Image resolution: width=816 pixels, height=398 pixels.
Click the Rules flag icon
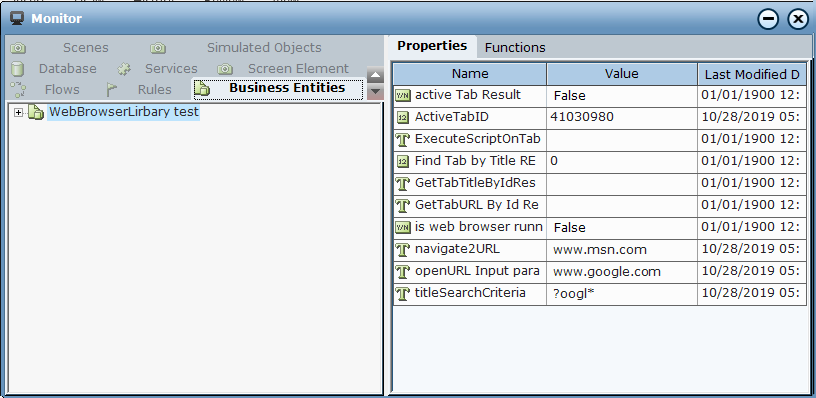[111, 89]
